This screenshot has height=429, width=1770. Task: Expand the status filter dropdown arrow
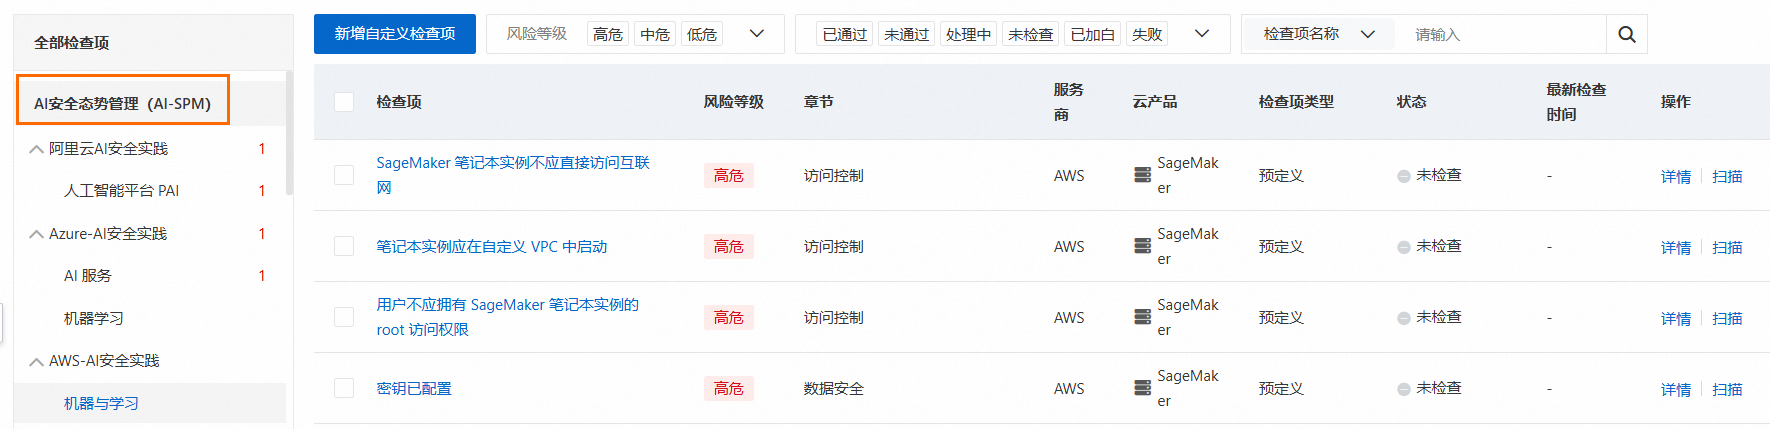point(1202,34)
